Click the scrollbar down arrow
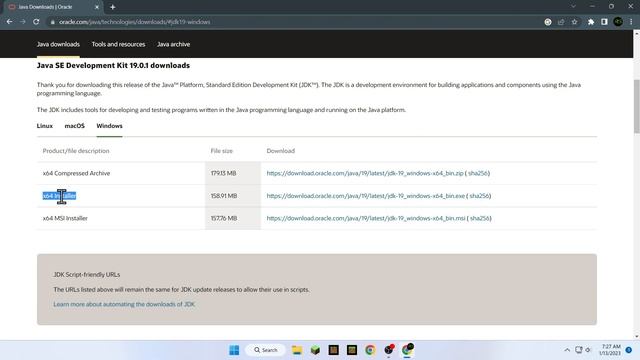This screenshot has height=360, width=640. point(637,337)
